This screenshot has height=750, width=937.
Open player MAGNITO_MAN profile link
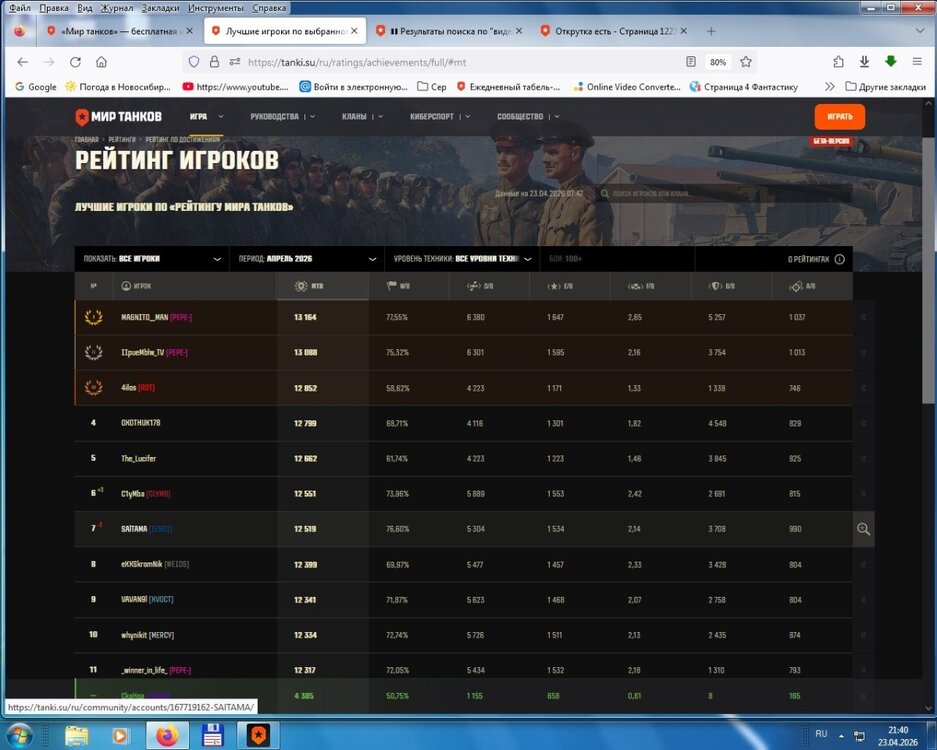point(144,317)
